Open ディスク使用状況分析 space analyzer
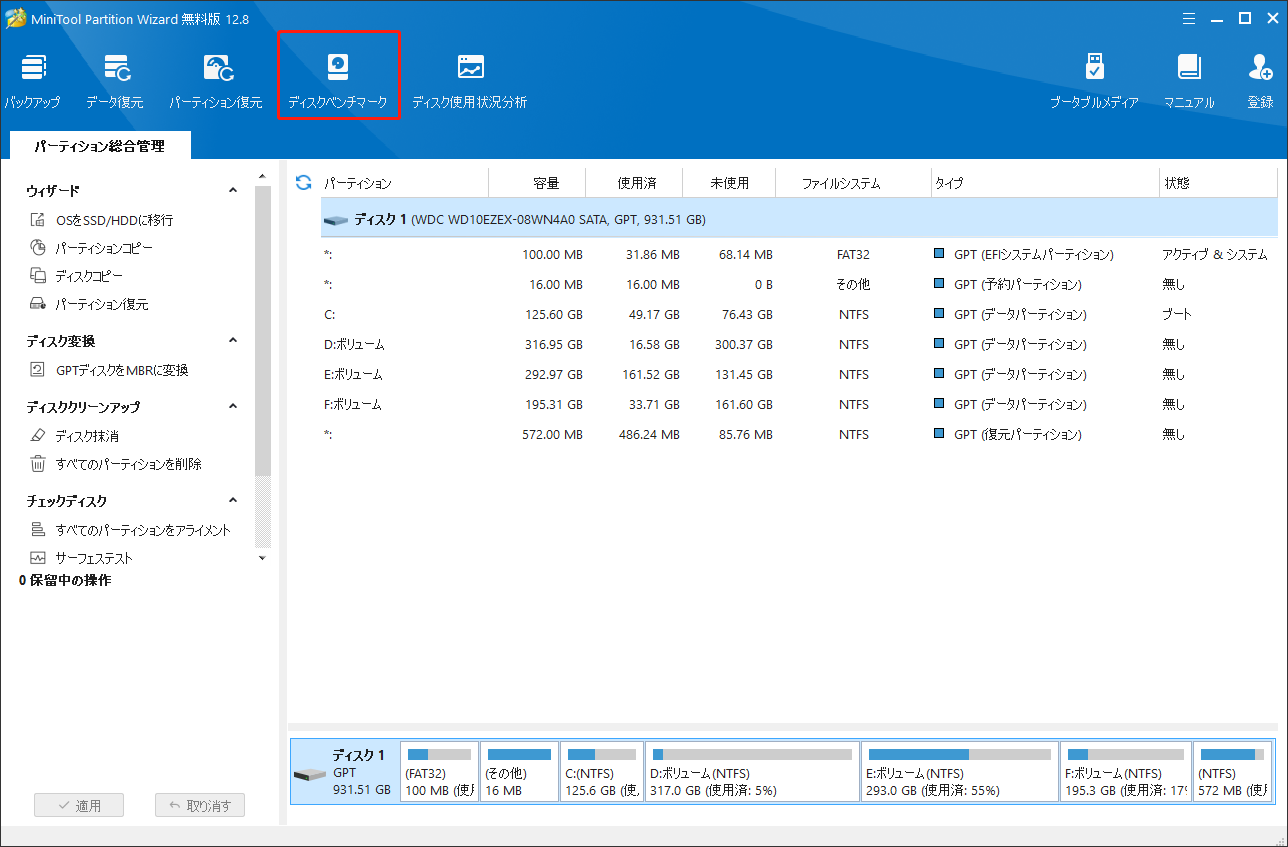Image resolution: width=1288 pixels, height=847 pixels. pos(470,81)
